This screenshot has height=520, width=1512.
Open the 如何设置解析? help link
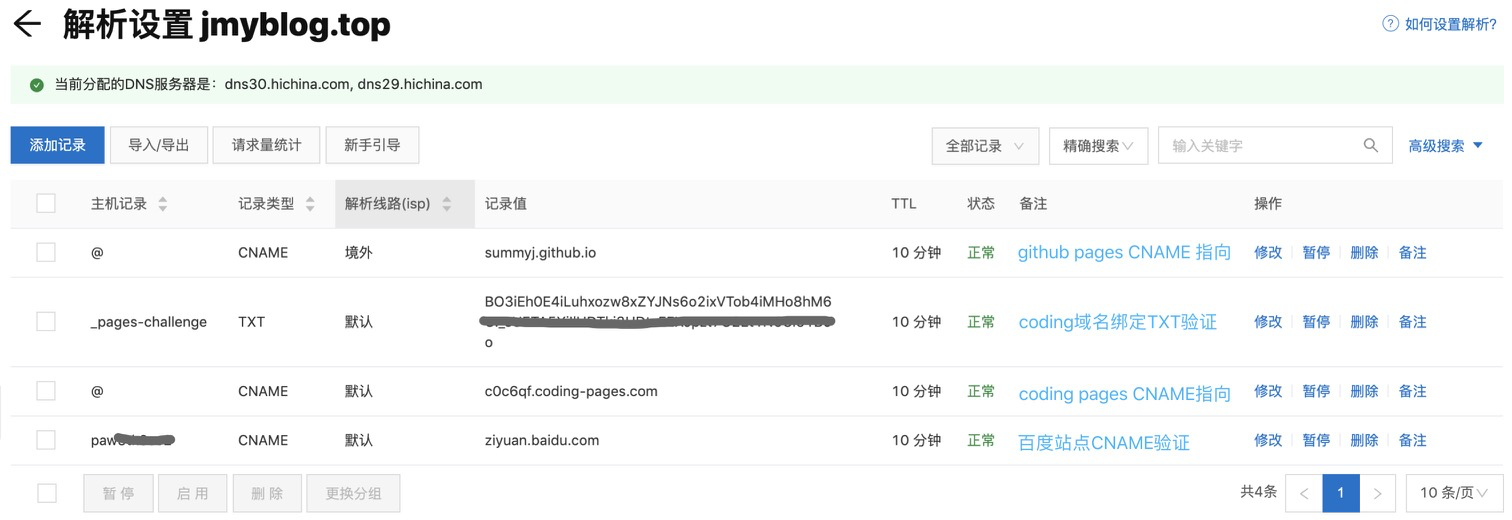[1450, 25]
